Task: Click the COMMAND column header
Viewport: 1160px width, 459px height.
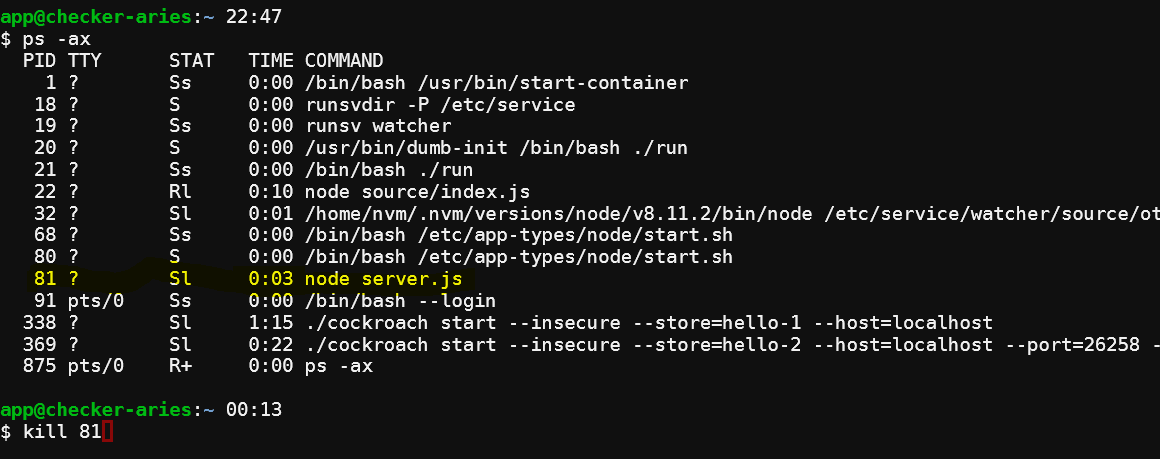Action: (344, 60)
